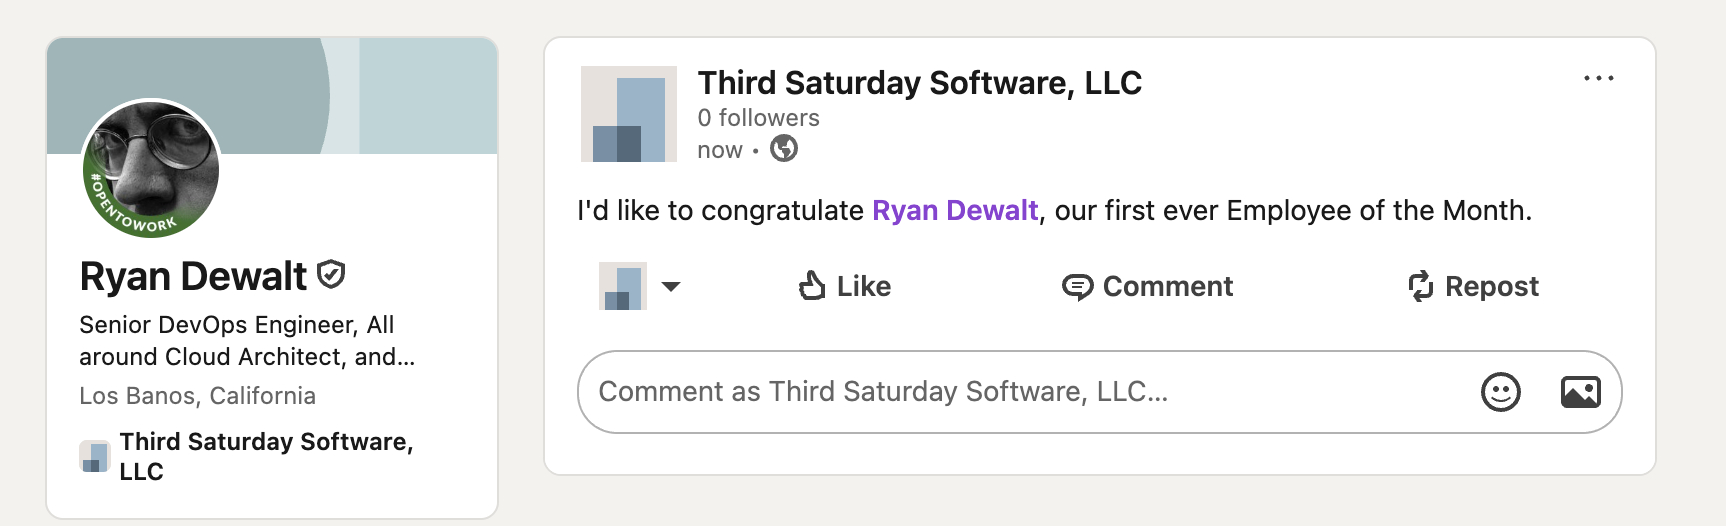Click the Repost button label
Image resolution: width=1726 pixels, height=526 pixels.
(1491, 287)
